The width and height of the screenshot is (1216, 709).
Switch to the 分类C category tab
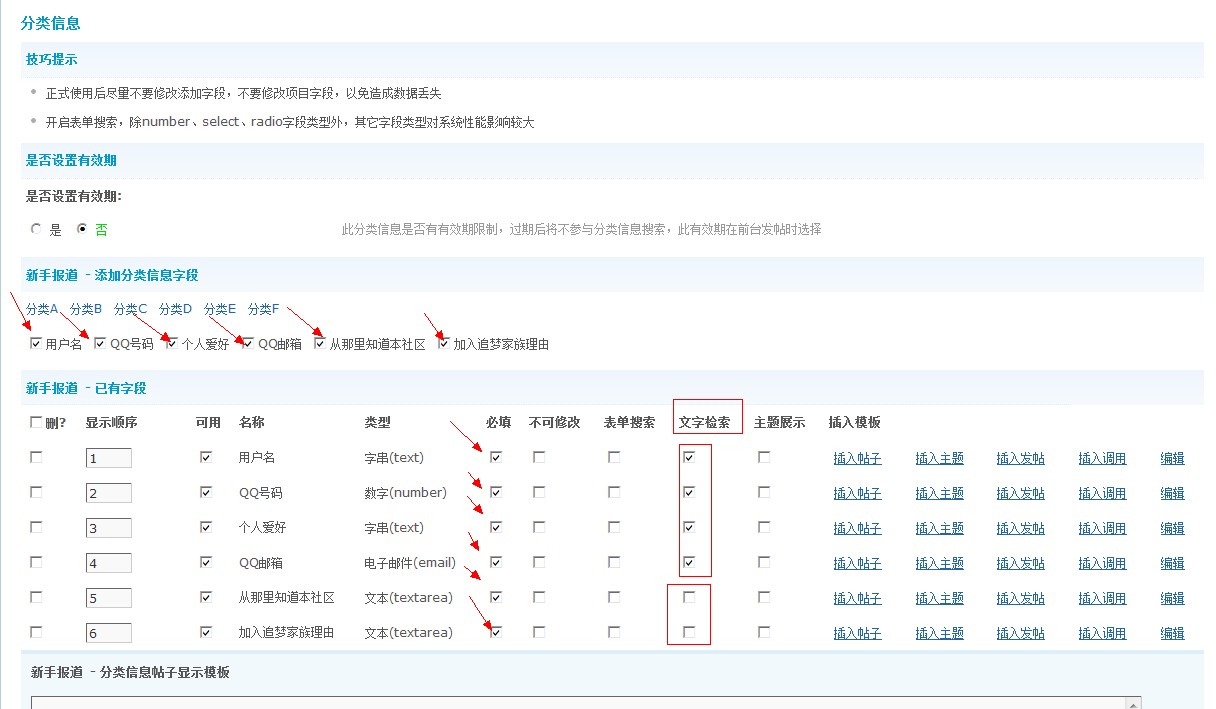[x=131, y=309]
